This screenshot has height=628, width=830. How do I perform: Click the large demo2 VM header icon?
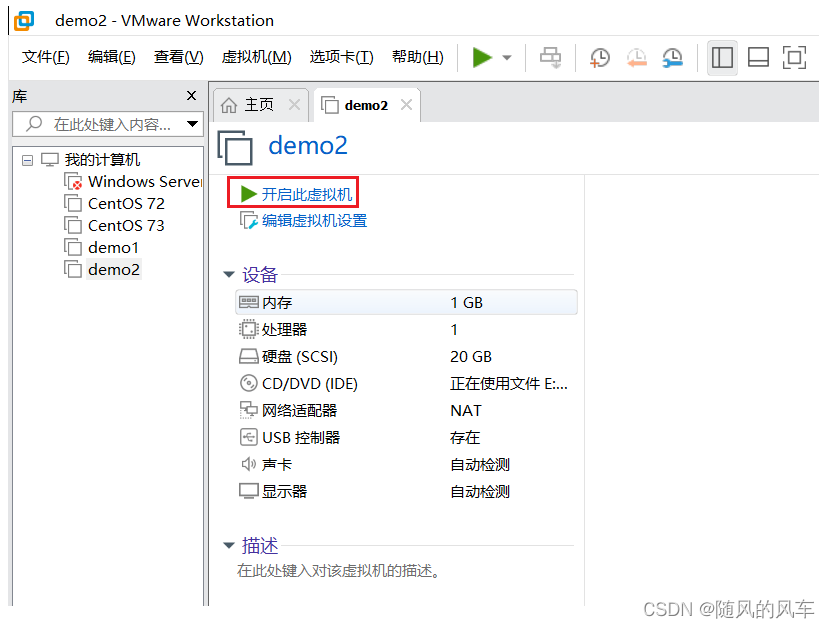235,147
